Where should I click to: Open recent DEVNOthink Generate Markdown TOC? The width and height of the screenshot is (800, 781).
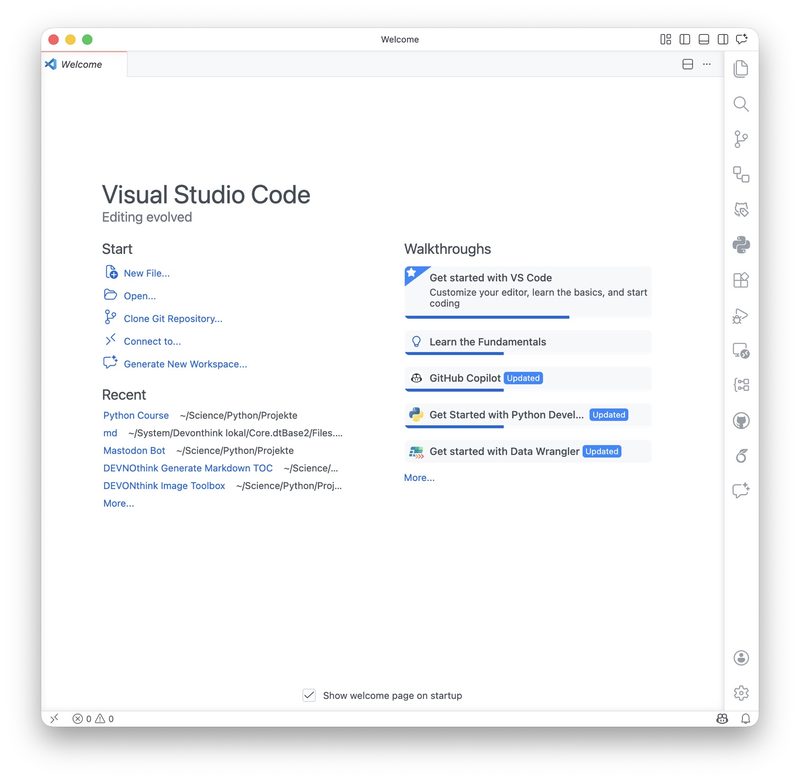tap(188, 468)
